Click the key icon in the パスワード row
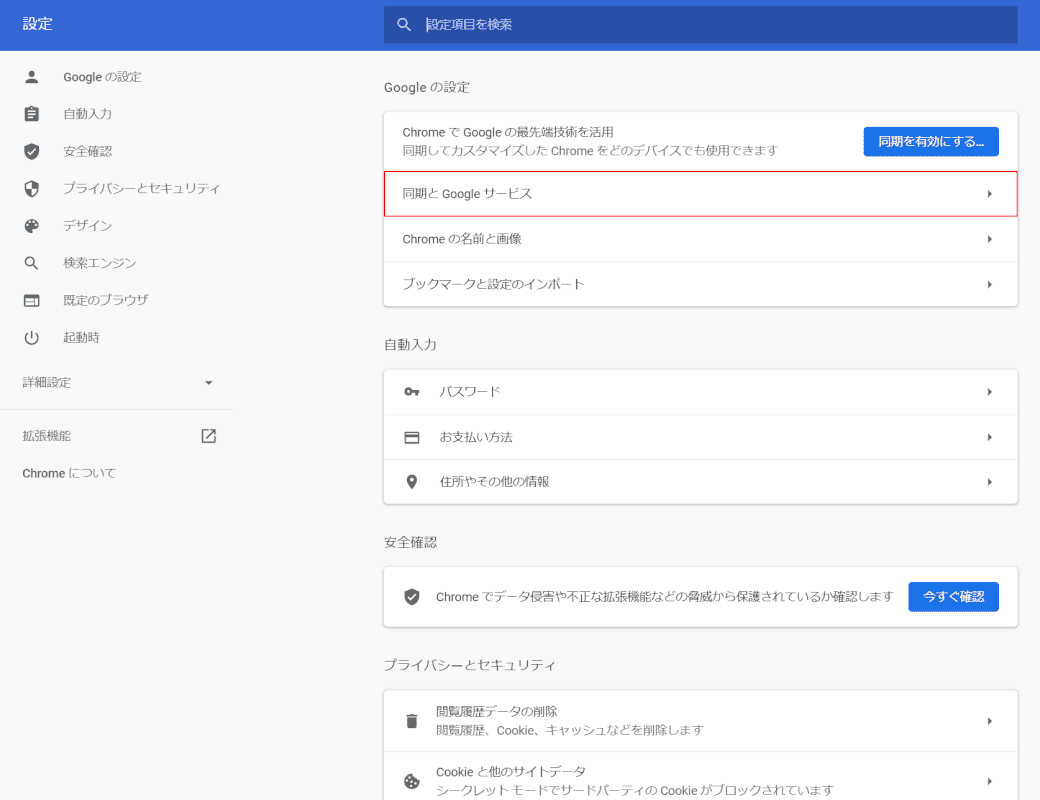The width and height of the screenshot is (1040, 800). [412, 392]
